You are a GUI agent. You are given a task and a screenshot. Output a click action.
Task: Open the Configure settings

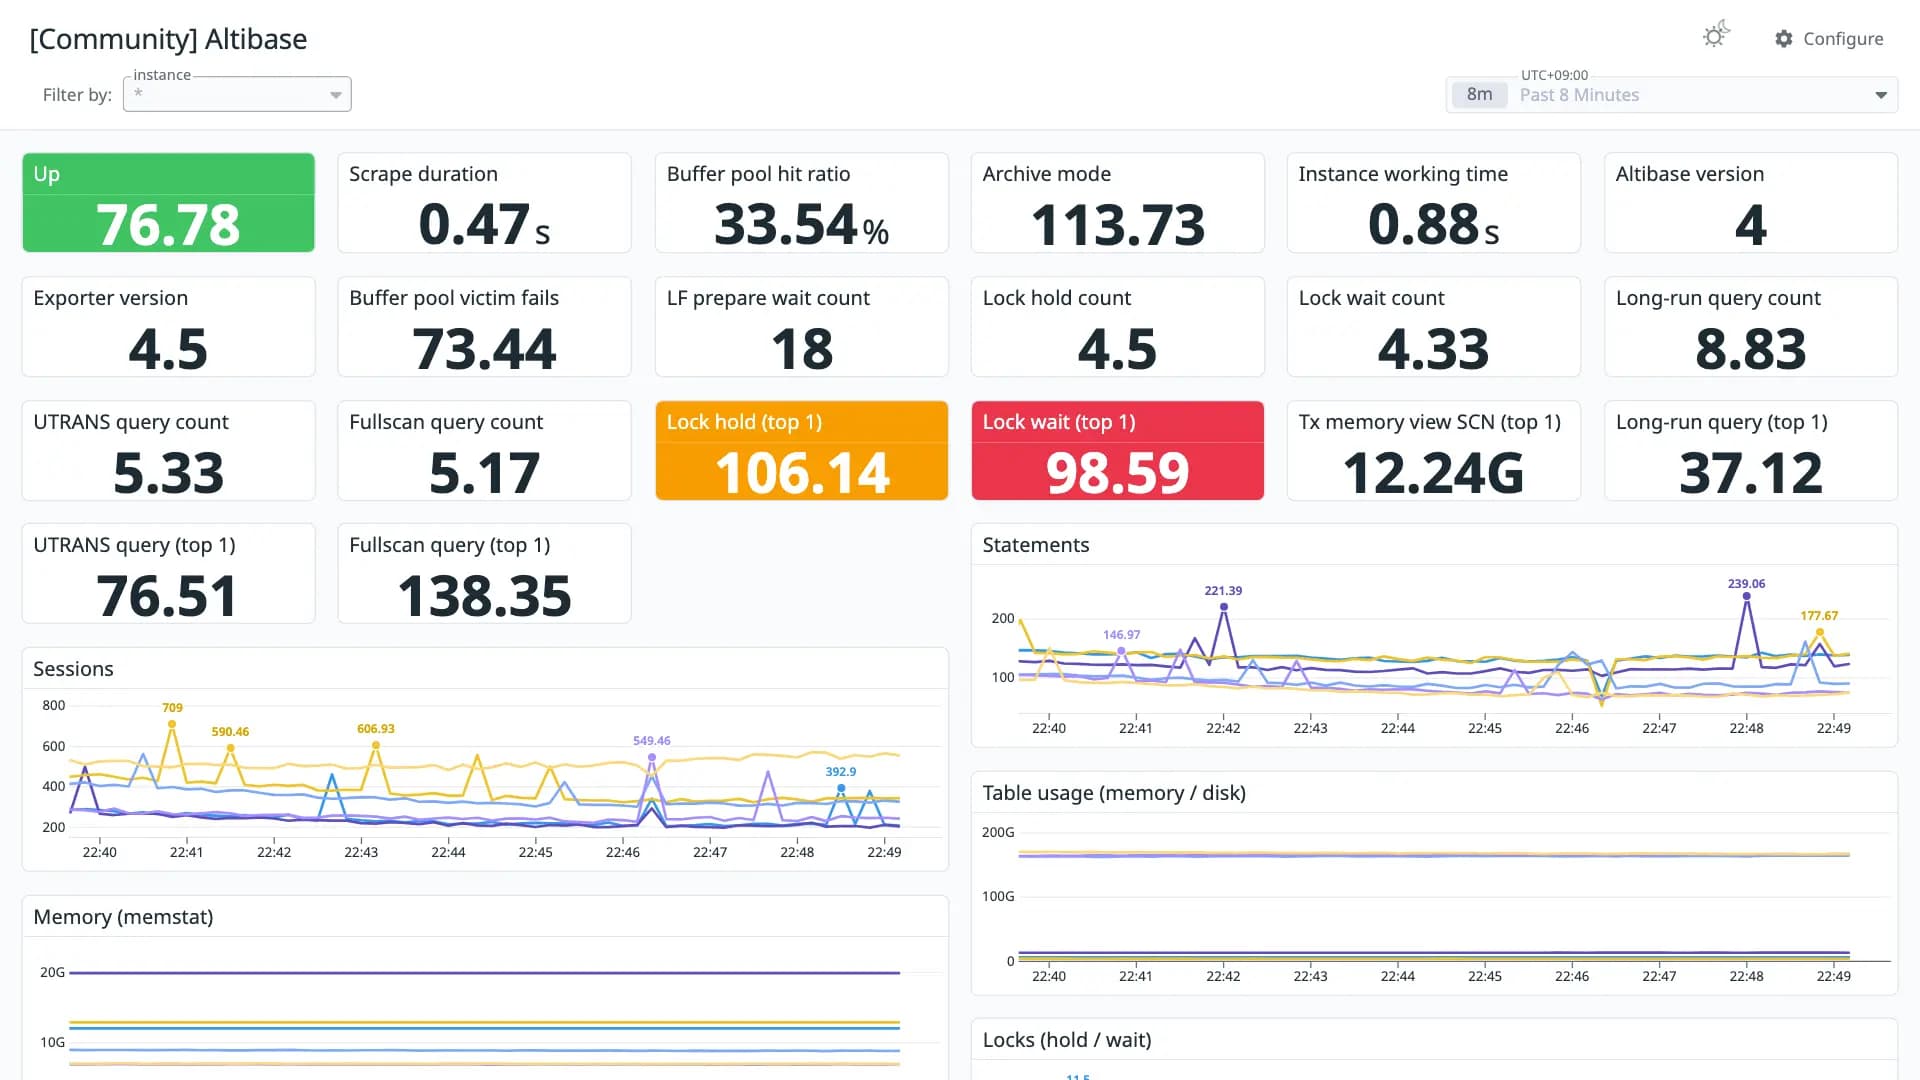click(1829, 39)
